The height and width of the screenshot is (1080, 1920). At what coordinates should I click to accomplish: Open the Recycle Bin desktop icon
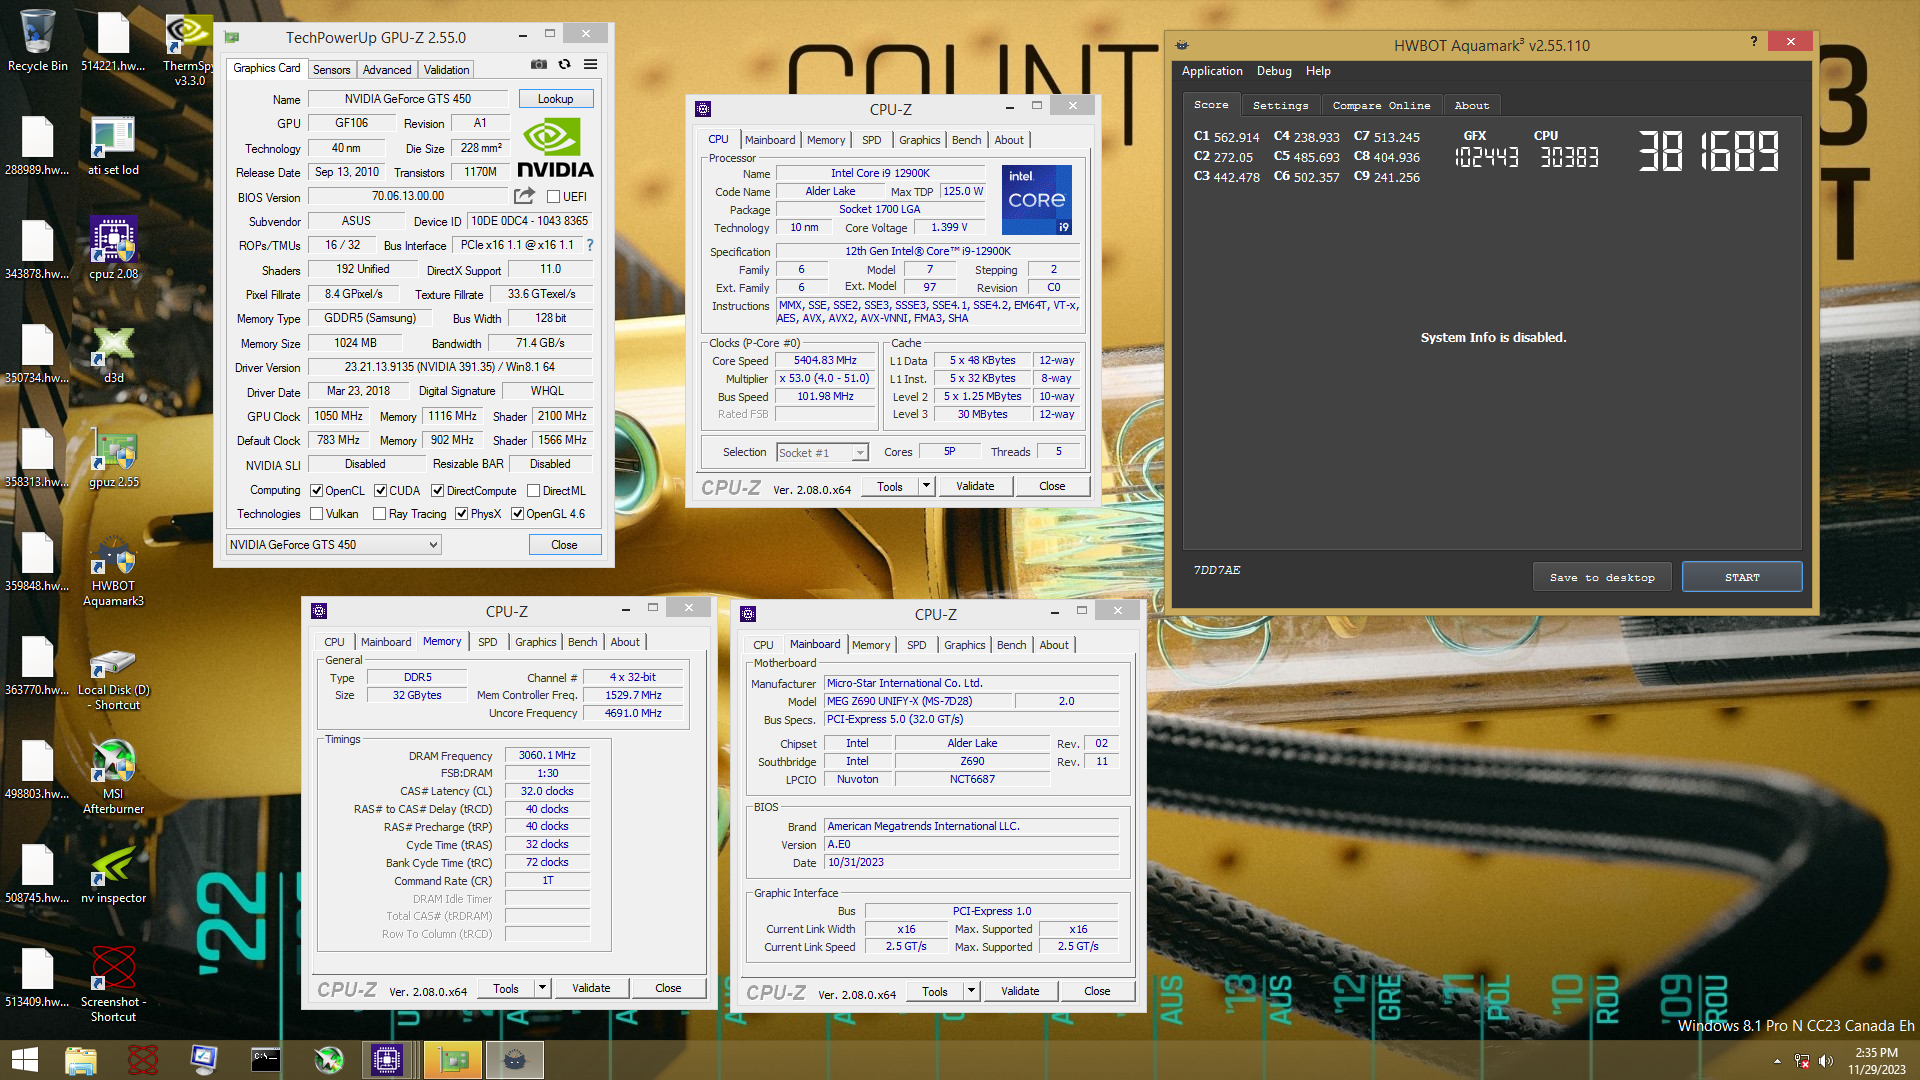[x=37, y=42]
